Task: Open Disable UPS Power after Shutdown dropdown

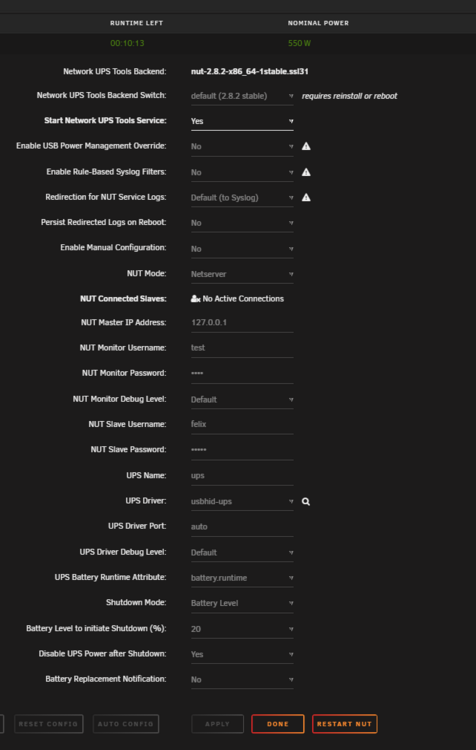Action: click(x=242, y=654)
